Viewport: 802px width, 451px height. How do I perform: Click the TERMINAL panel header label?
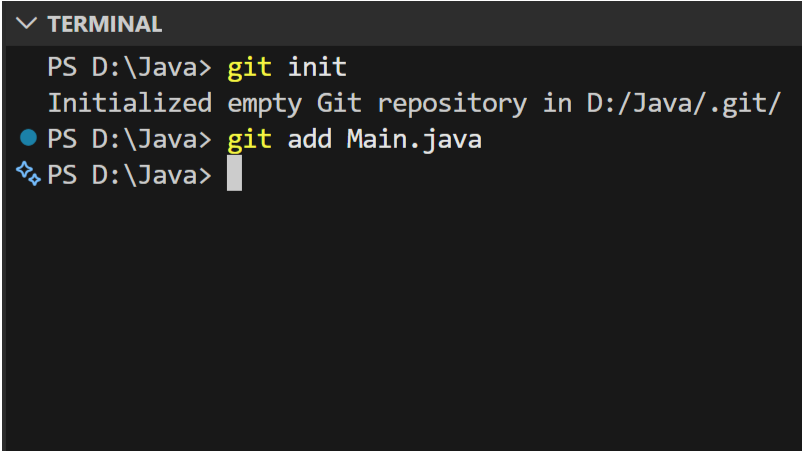pyautogui.click(x=105, y=25)
